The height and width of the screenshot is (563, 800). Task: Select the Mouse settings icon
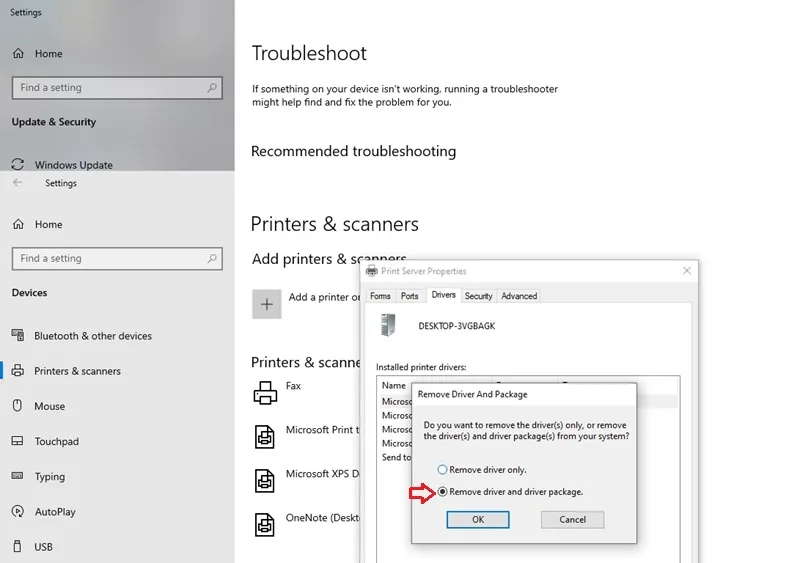(17, 406)
